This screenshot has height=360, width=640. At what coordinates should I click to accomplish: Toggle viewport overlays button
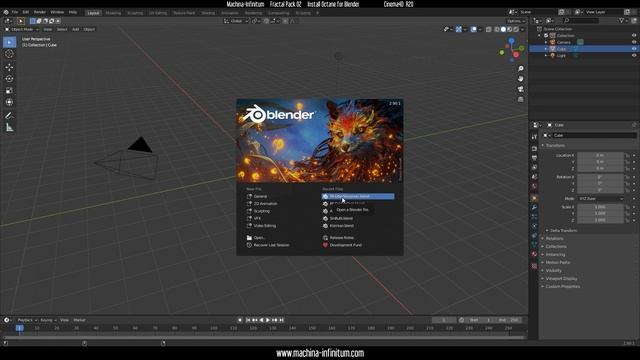coord(473,29)
